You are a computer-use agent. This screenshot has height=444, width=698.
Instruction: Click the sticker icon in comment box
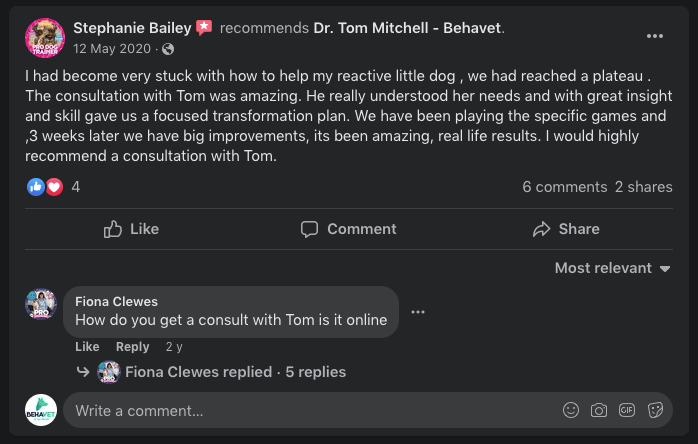[656, 410]
